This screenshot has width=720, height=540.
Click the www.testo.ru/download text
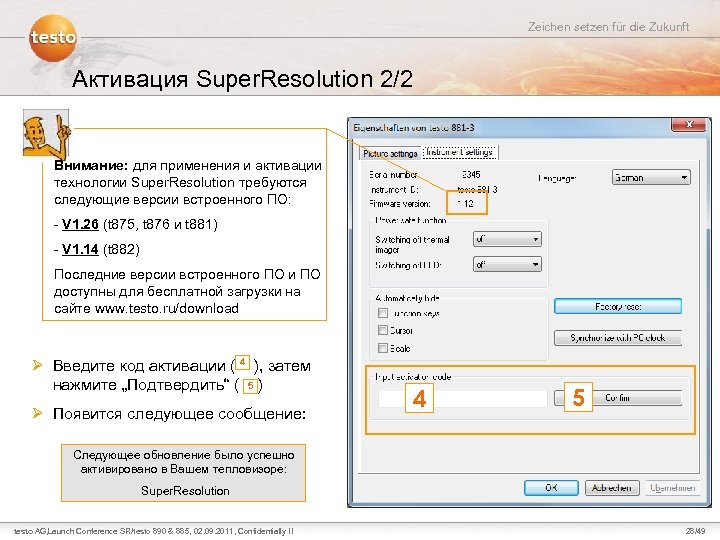click(x=167, y=308)
